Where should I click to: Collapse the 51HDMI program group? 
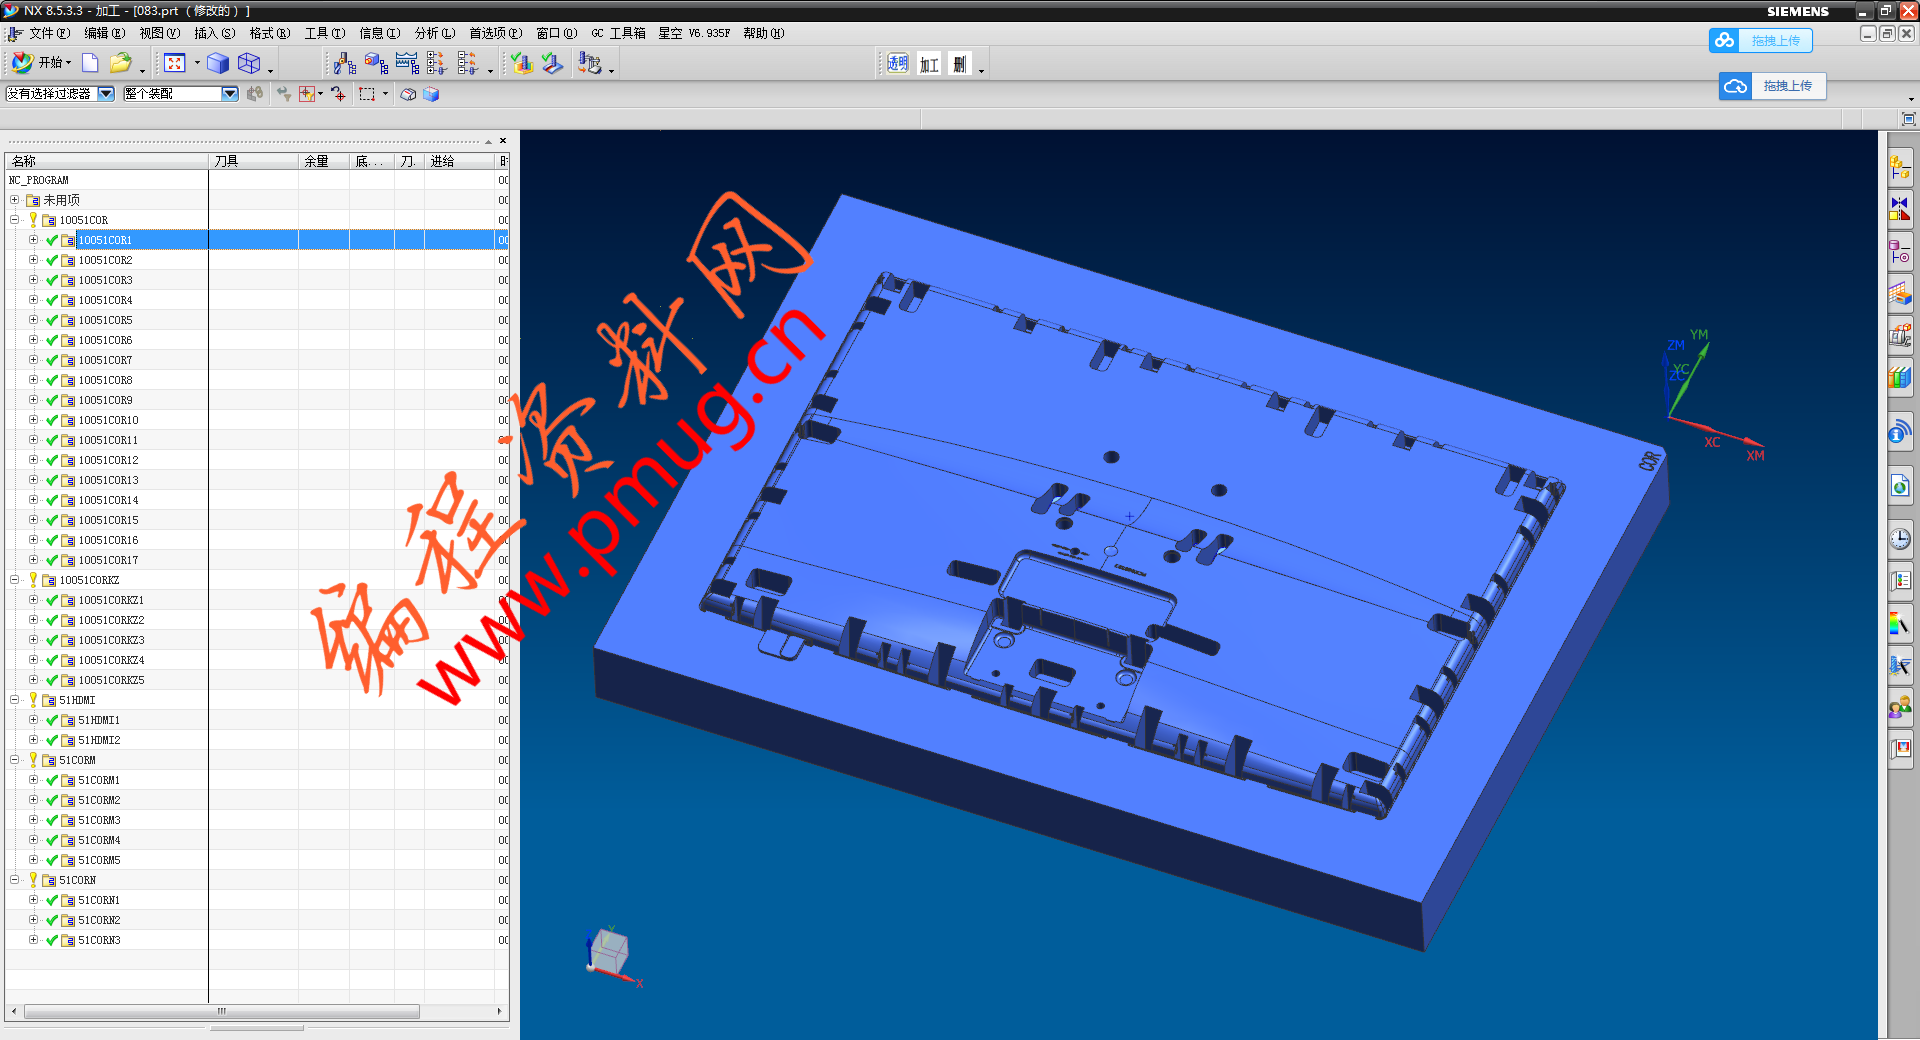[x=15, y=700]
